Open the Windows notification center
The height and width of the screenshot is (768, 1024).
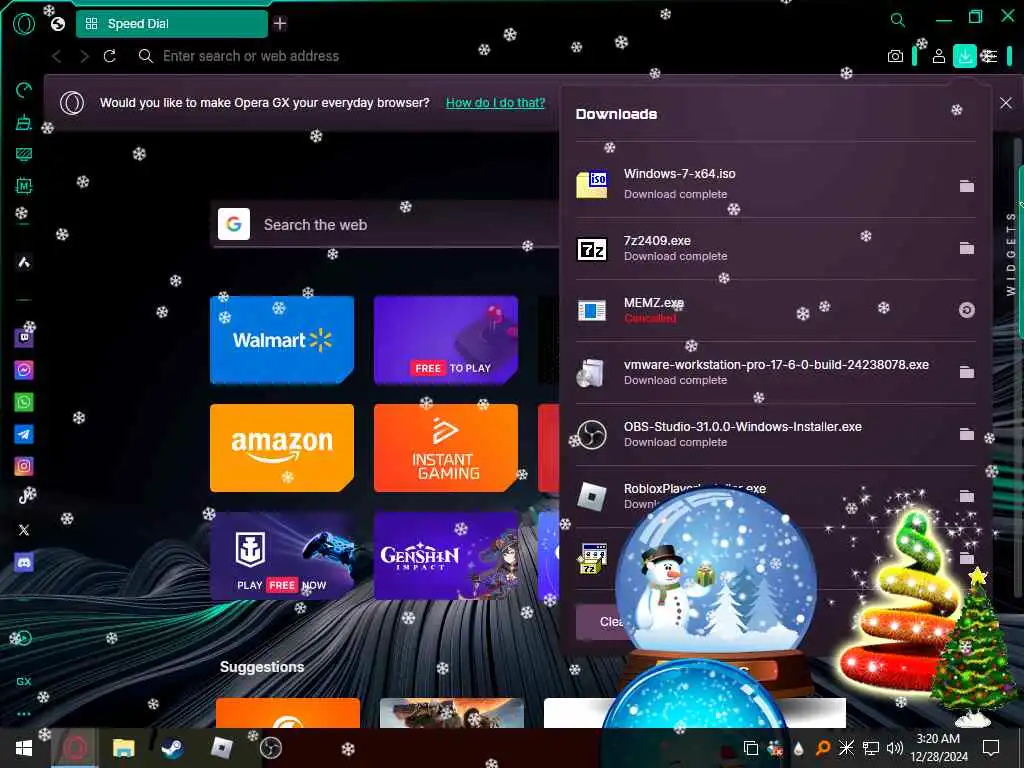tap(991, 748)
